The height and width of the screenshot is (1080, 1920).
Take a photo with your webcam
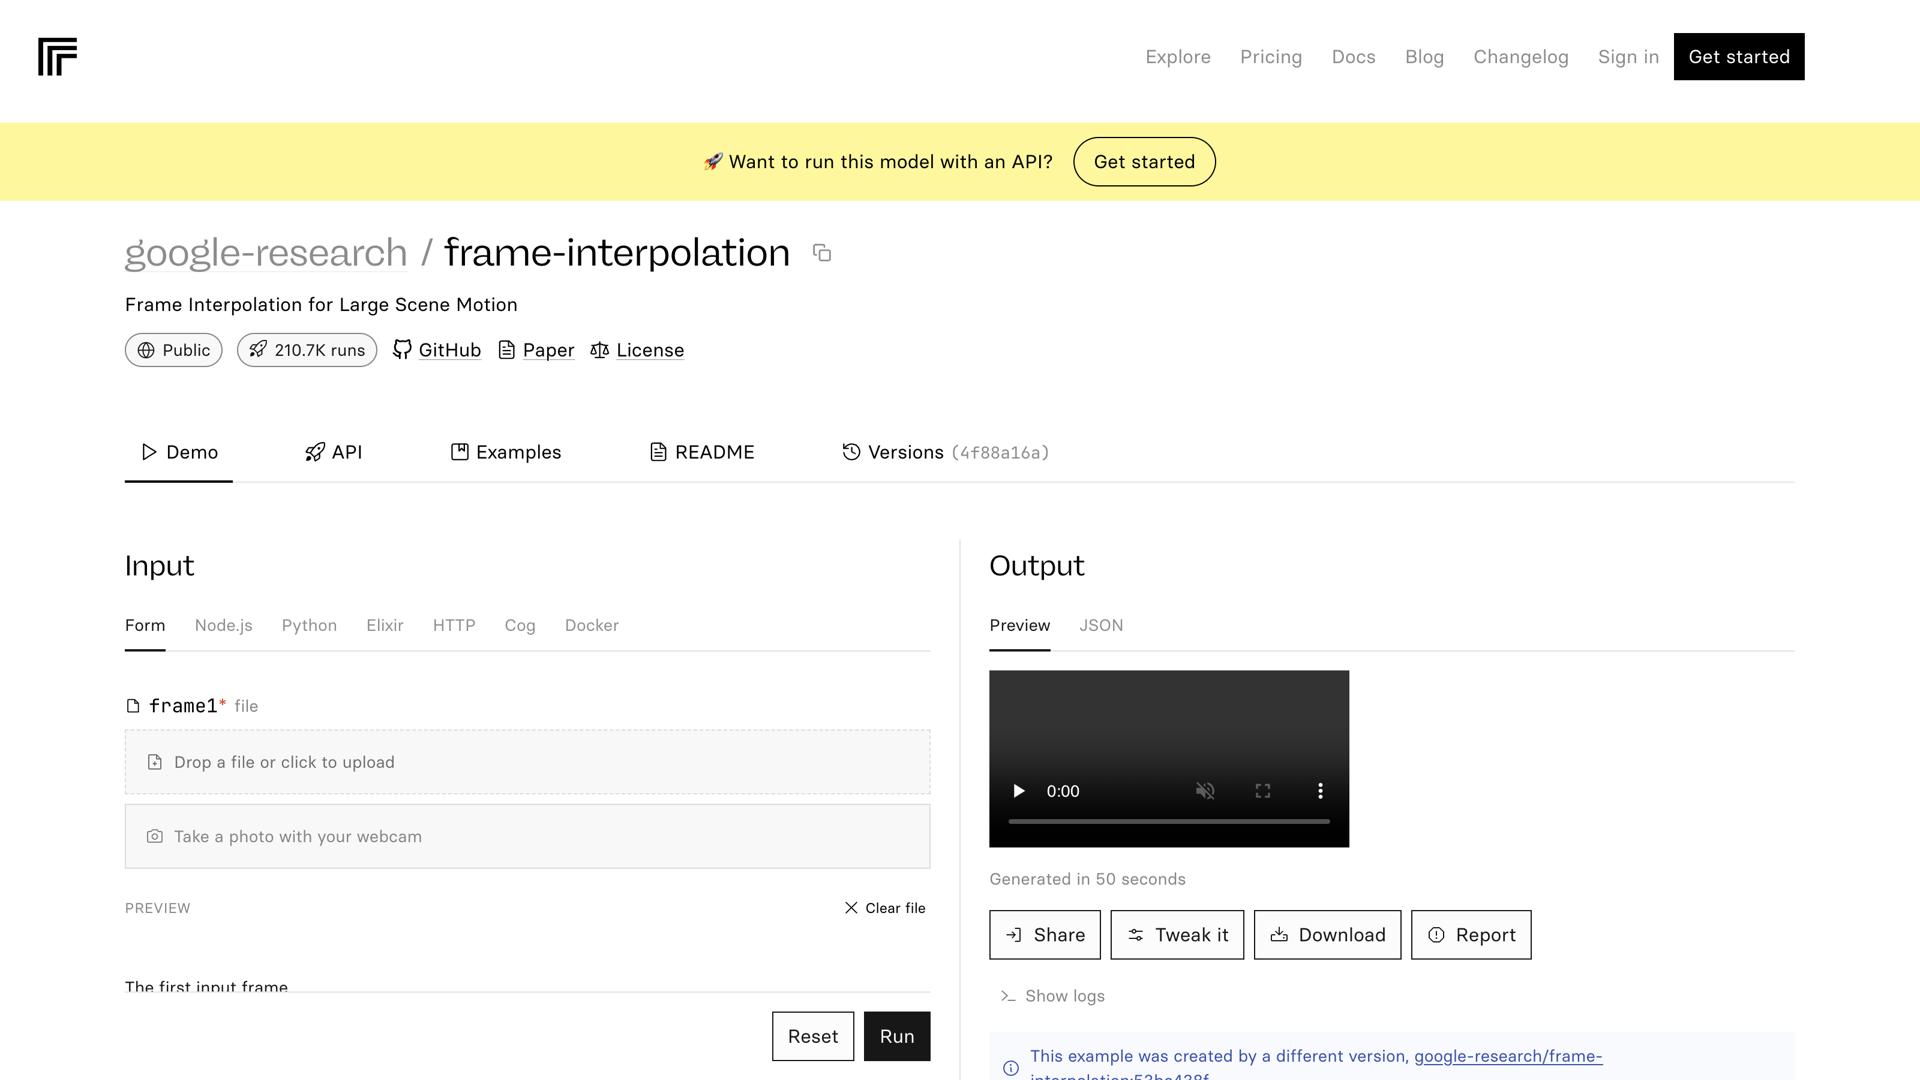point(527,836)
